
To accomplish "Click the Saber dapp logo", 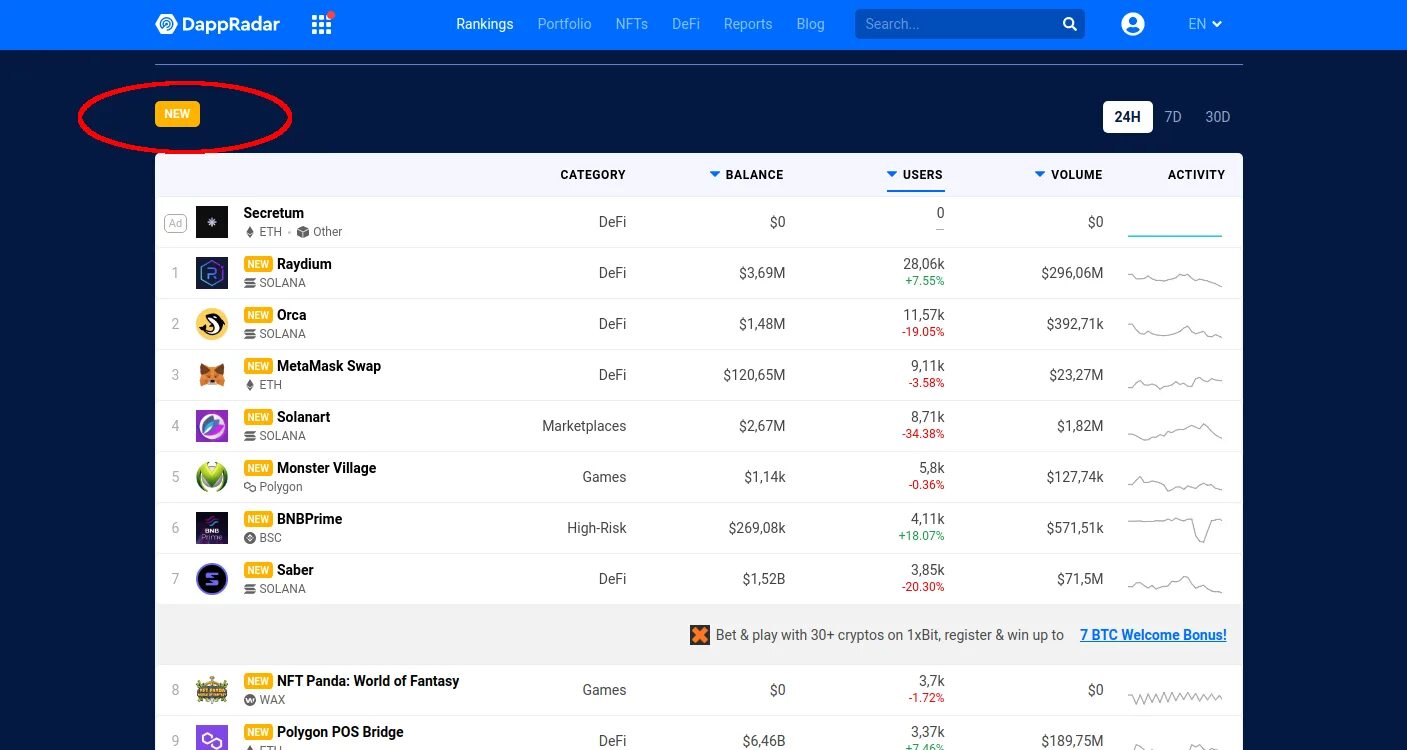I will pos(212,579).
